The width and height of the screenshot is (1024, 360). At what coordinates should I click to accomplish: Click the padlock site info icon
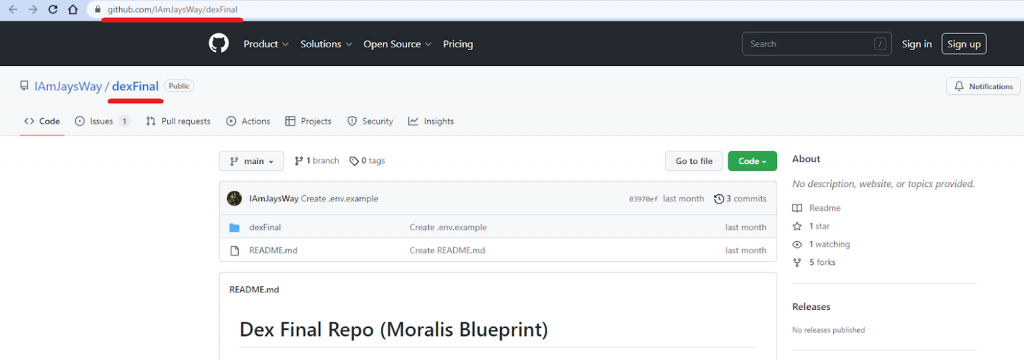(x=98, y=10)
